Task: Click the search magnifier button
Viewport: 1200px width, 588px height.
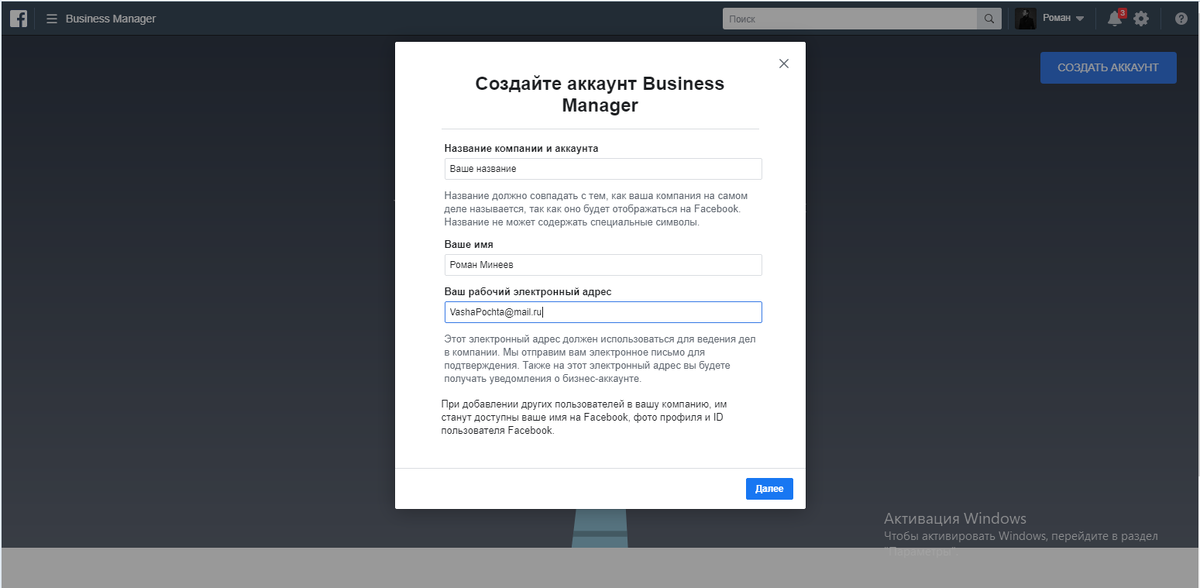Action: click(x=989, y=19)
